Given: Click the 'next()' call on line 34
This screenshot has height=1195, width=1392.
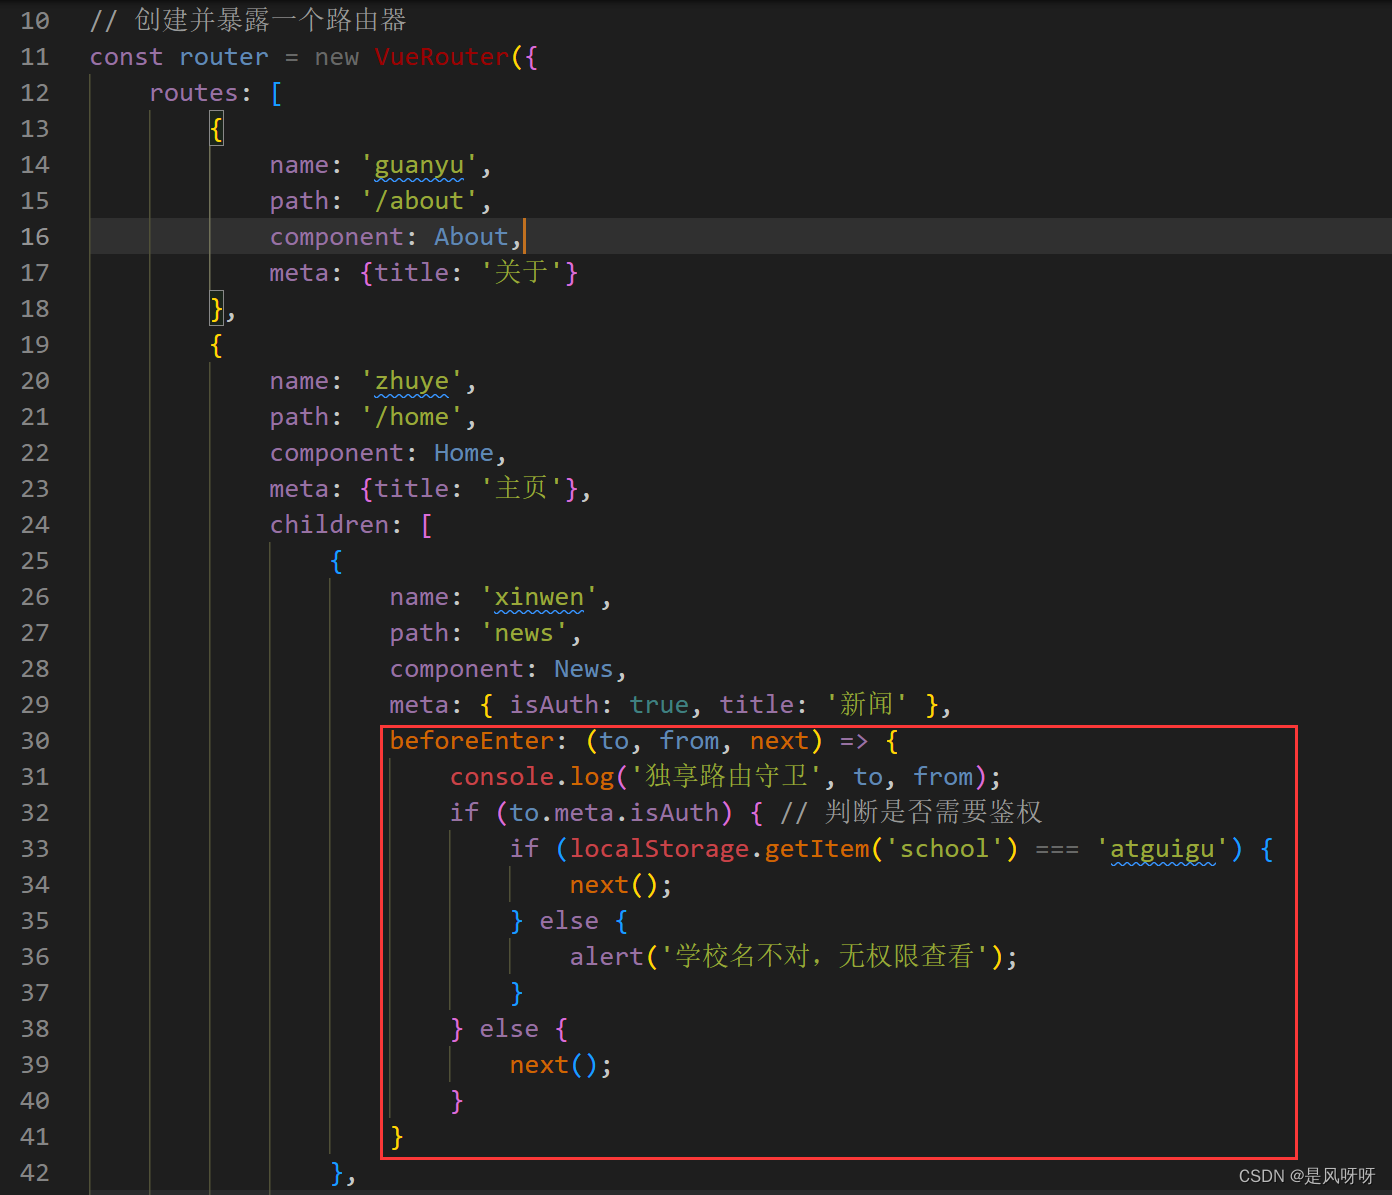Looking at the screenshot, I should coord(614,885).
